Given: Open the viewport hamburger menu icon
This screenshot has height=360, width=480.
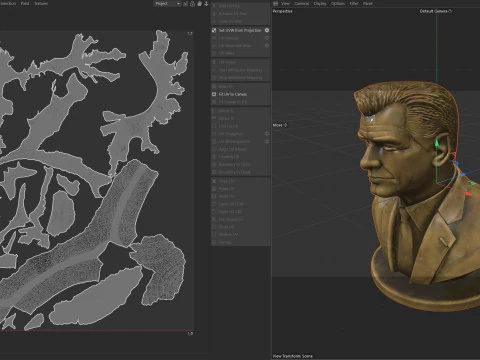Looking at the screenshot, I should (x=275, y=3).
